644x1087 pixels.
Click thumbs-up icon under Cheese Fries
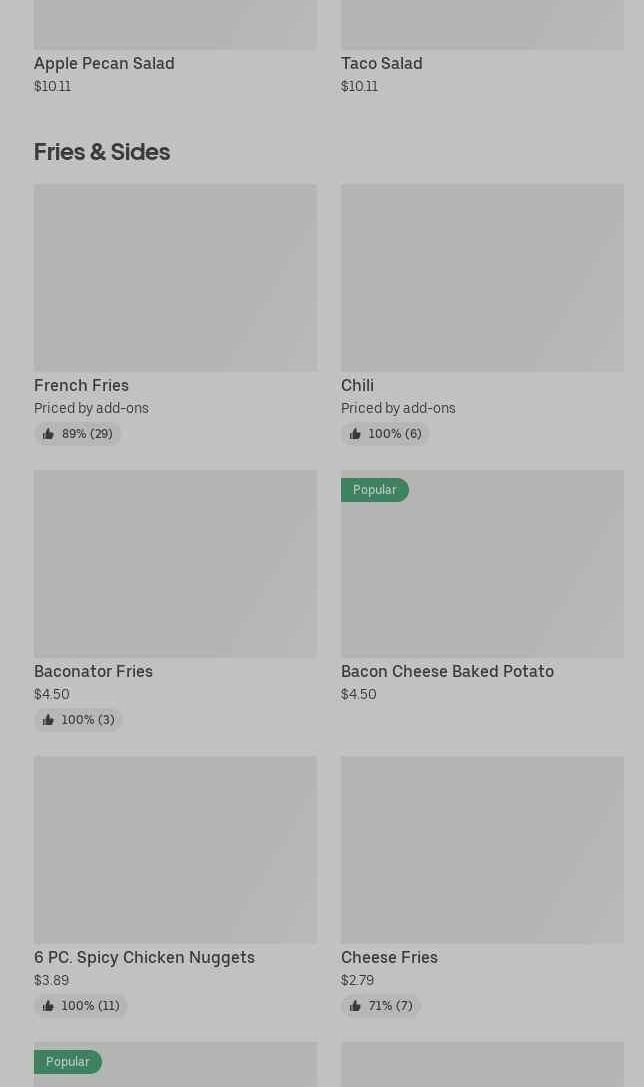click(355, 1006)
